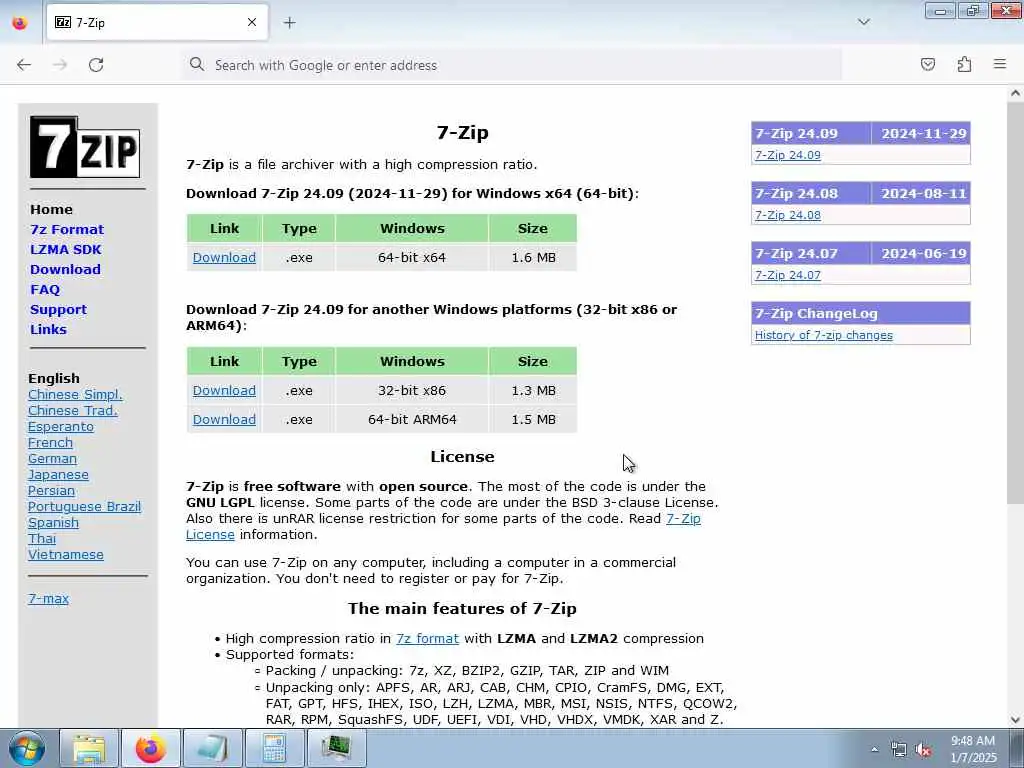Open a new tab with the plus icon

pyautogui.click(x=289, y=23)
